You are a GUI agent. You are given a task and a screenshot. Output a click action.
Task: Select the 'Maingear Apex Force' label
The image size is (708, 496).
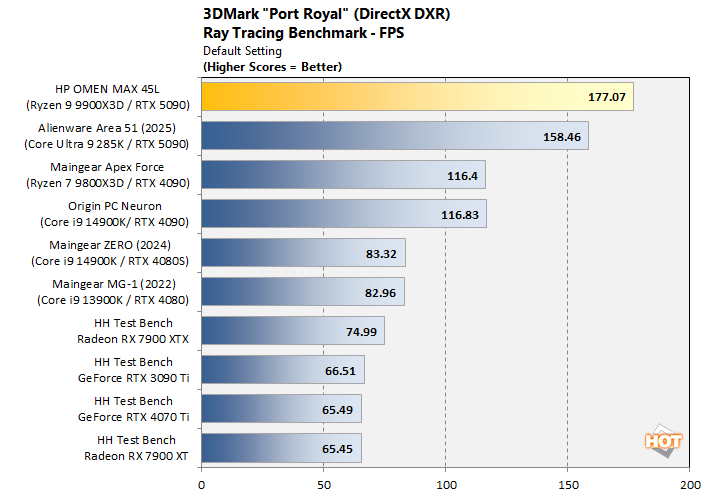point(107,167)
